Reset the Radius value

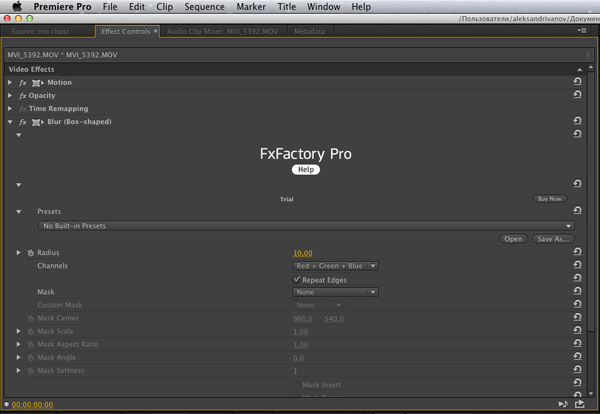[577, 251]
